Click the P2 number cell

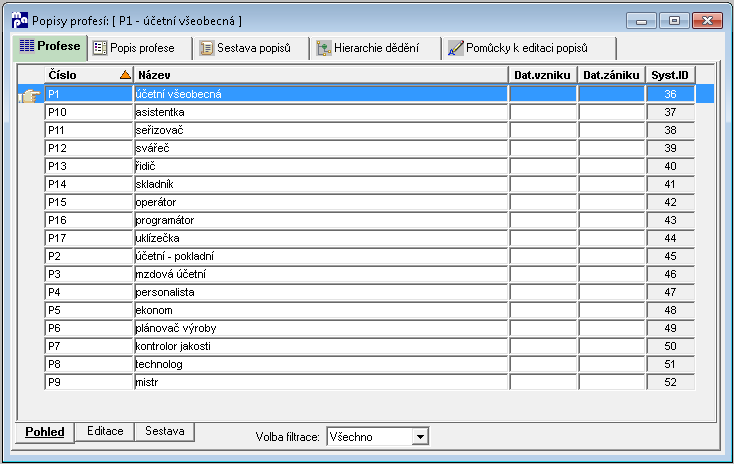[x=89, y=256]
